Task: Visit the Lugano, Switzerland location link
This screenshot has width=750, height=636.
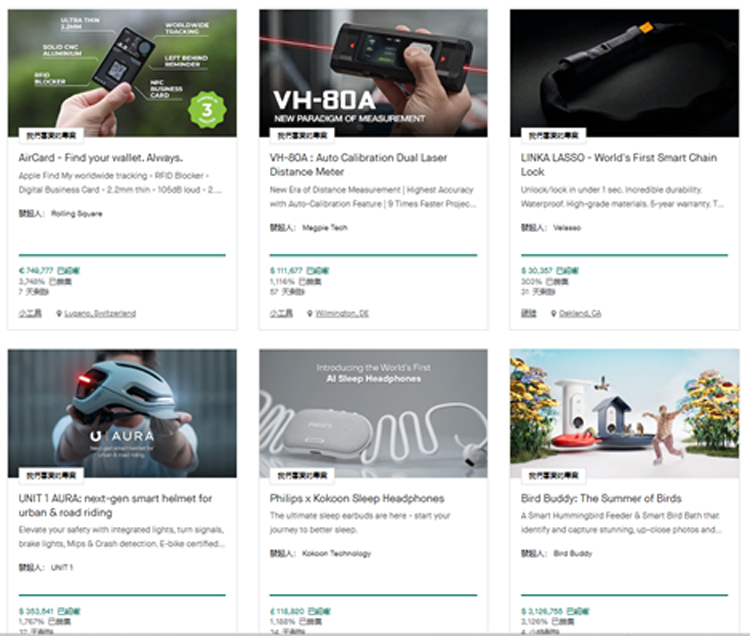Action: [x=100, y=314]
